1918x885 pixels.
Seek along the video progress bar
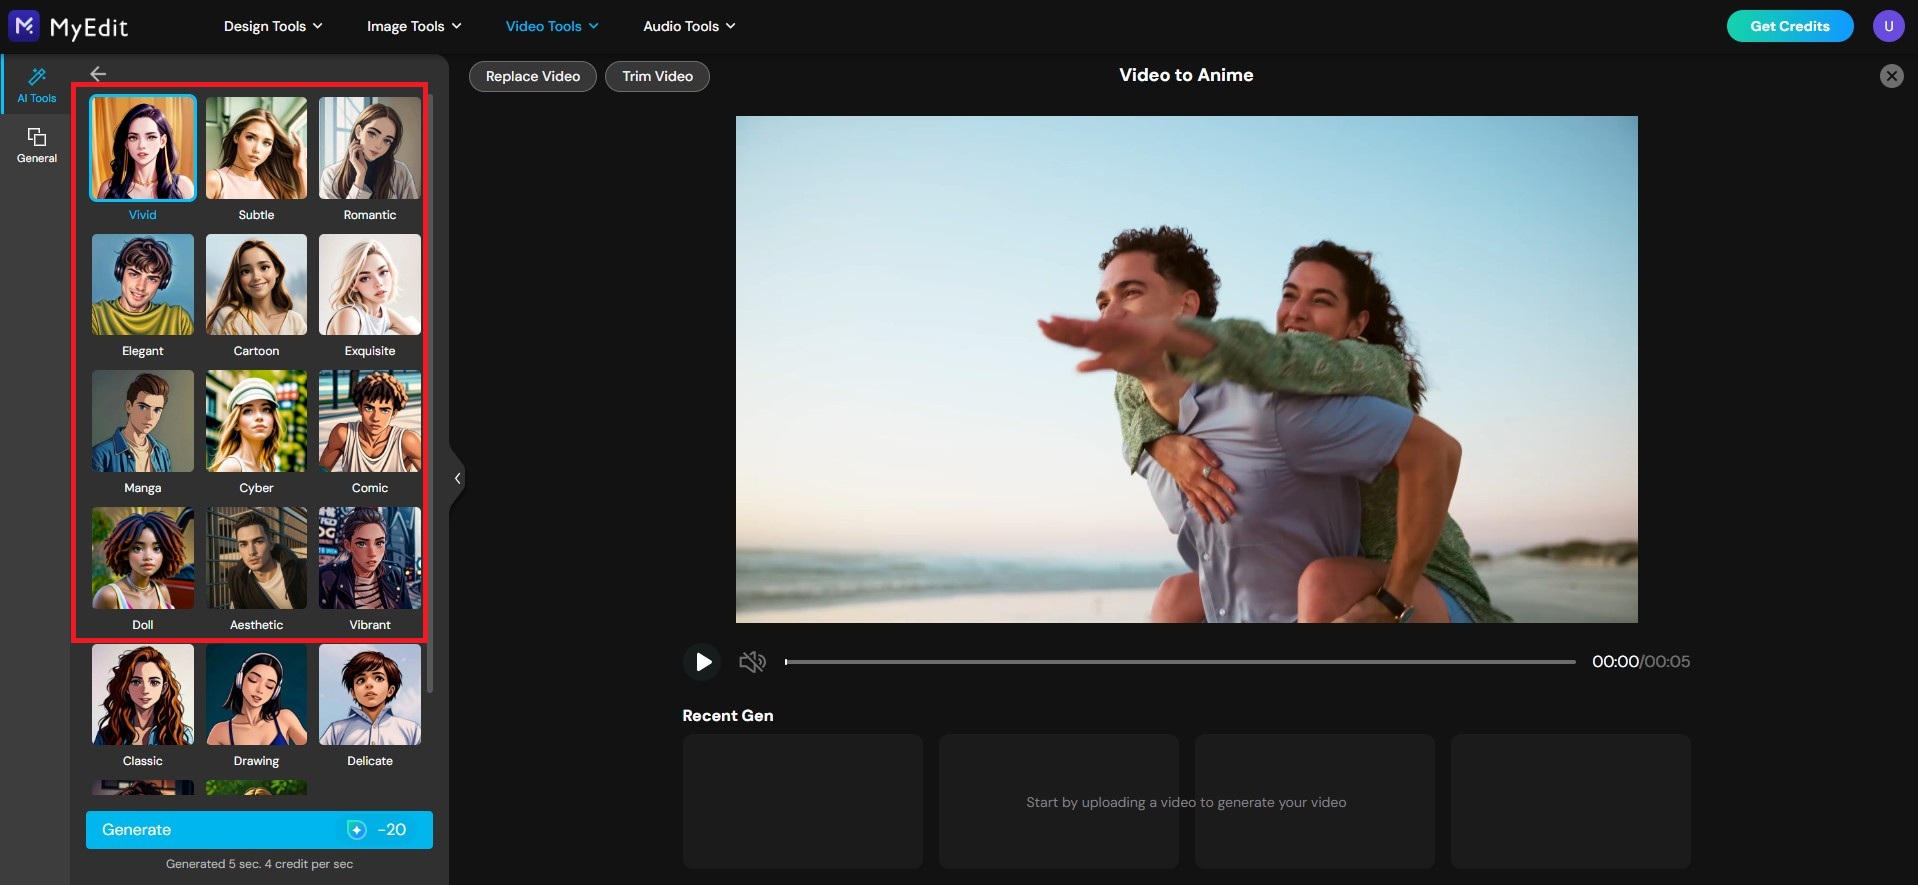pos(1180,662)
